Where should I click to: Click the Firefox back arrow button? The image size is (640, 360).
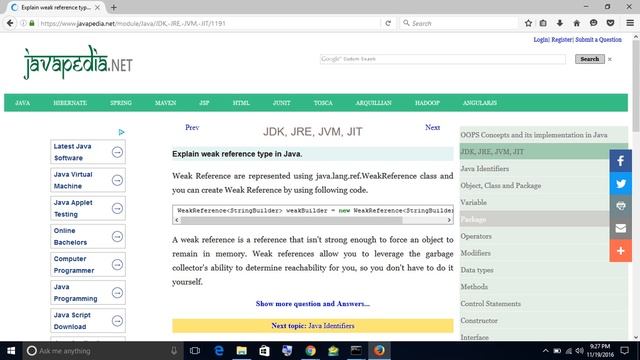[10, 23]
